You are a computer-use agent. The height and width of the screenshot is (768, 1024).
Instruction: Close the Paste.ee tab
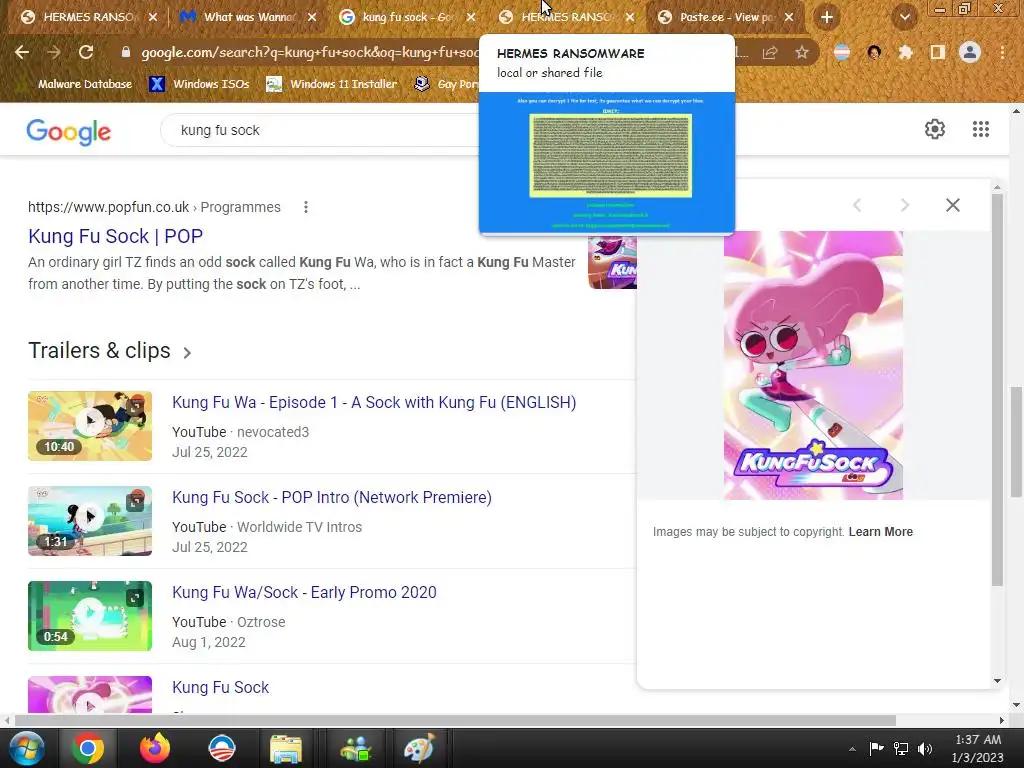[x=789, y=17]
